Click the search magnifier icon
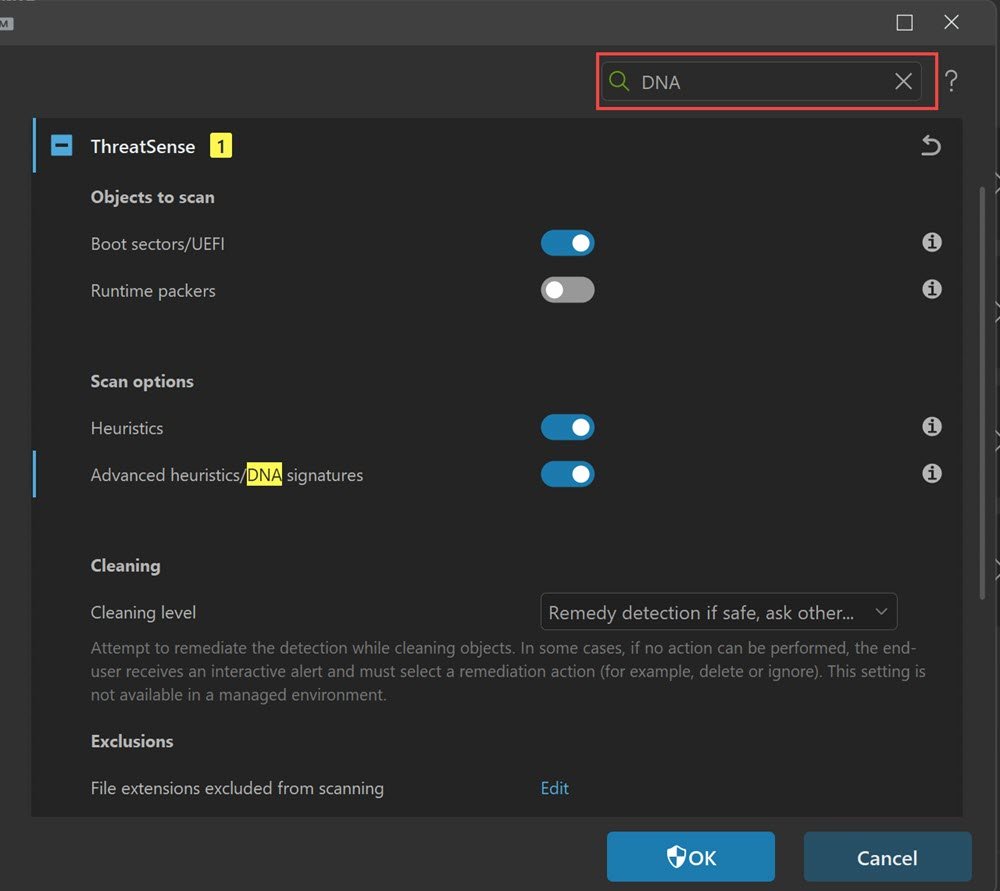The width and height of the screenshot is (1000, 891). [619, 81]
